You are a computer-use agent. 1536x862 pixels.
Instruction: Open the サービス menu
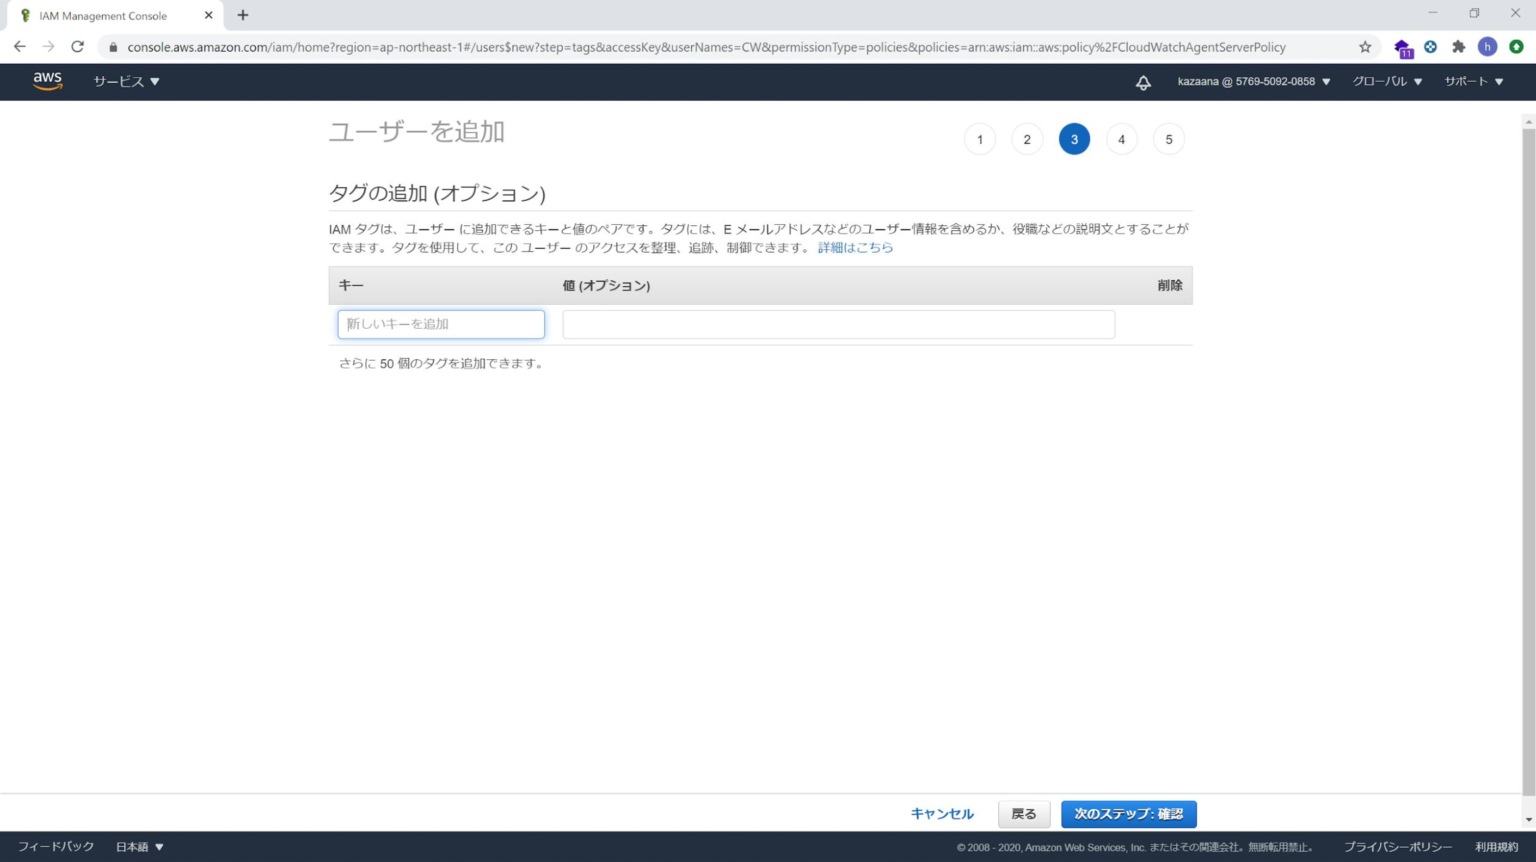click(x=124, y=82)
